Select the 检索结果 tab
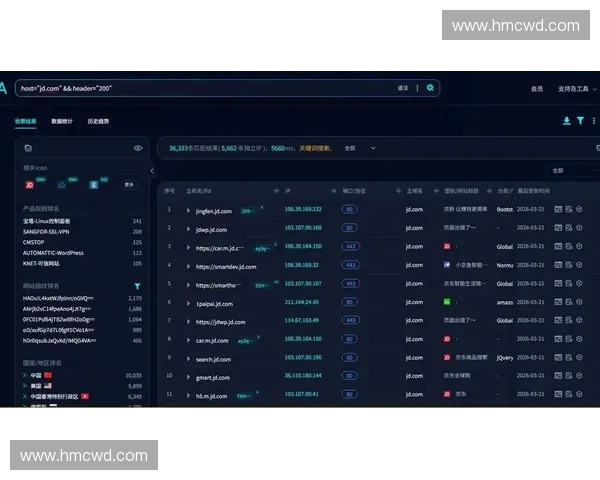This screenshot has width=600, height=480. (x=26, y=121)
